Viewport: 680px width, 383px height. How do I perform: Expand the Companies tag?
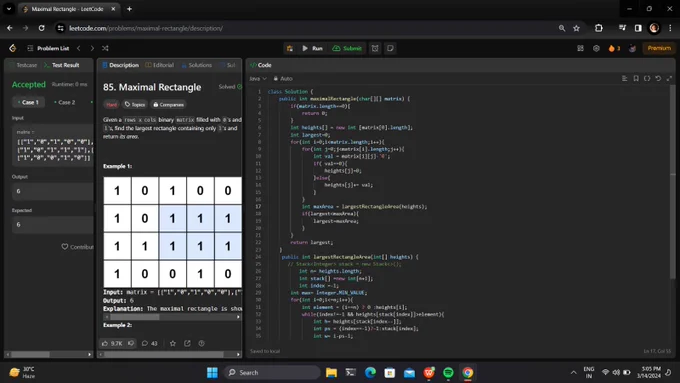click(168, 105)
